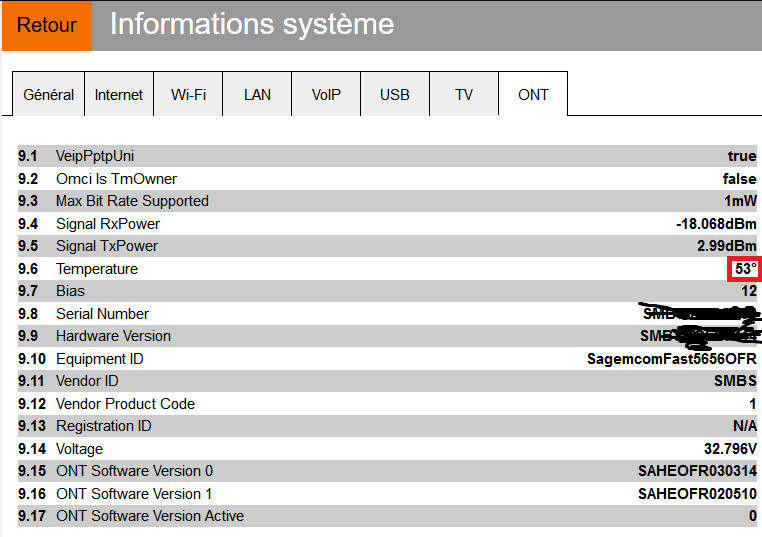This screenshot has height=537, width=762.
Task: Click the Informations système page title
Action: point(251,25)
